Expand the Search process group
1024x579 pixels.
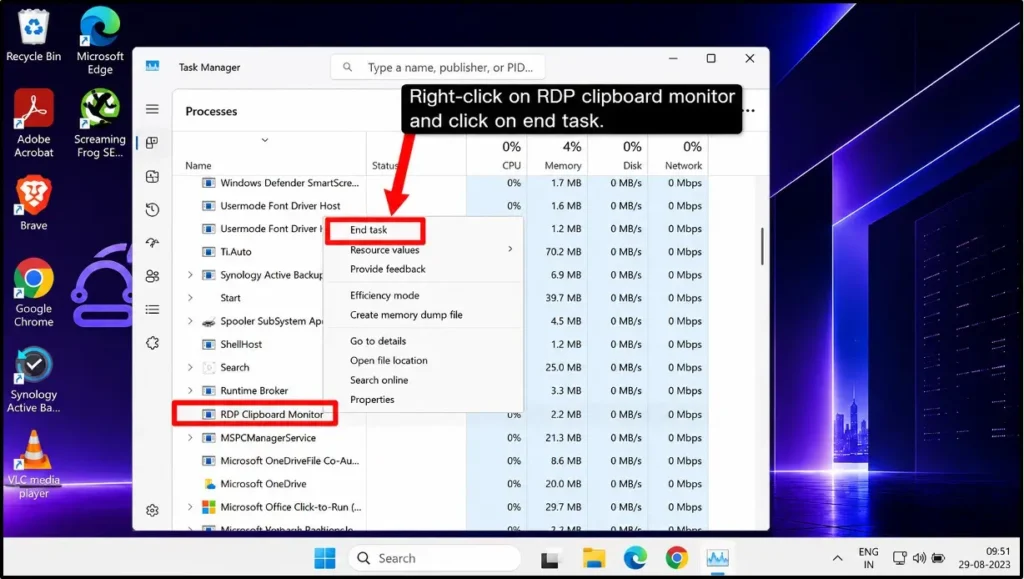[x=190, y=368]
